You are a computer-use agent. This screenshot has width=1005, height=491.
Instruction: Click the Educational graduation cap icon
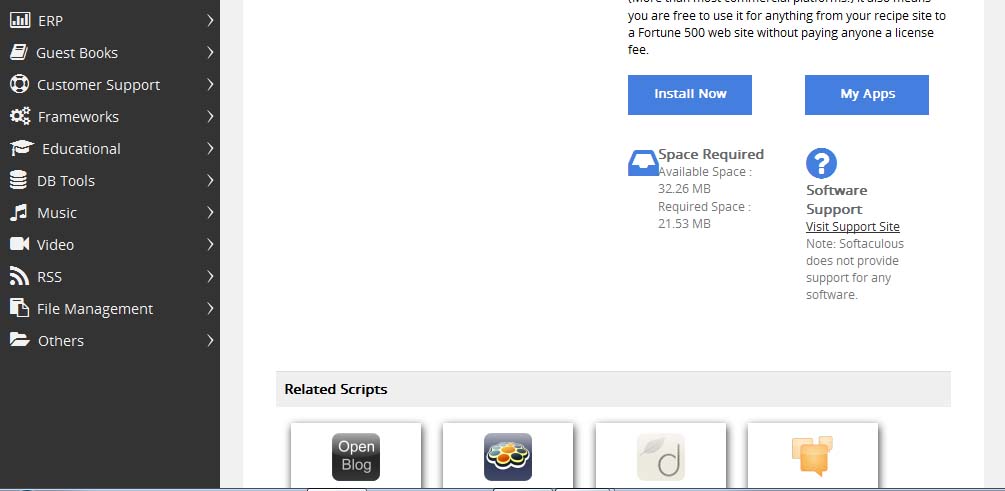(21, 148)
